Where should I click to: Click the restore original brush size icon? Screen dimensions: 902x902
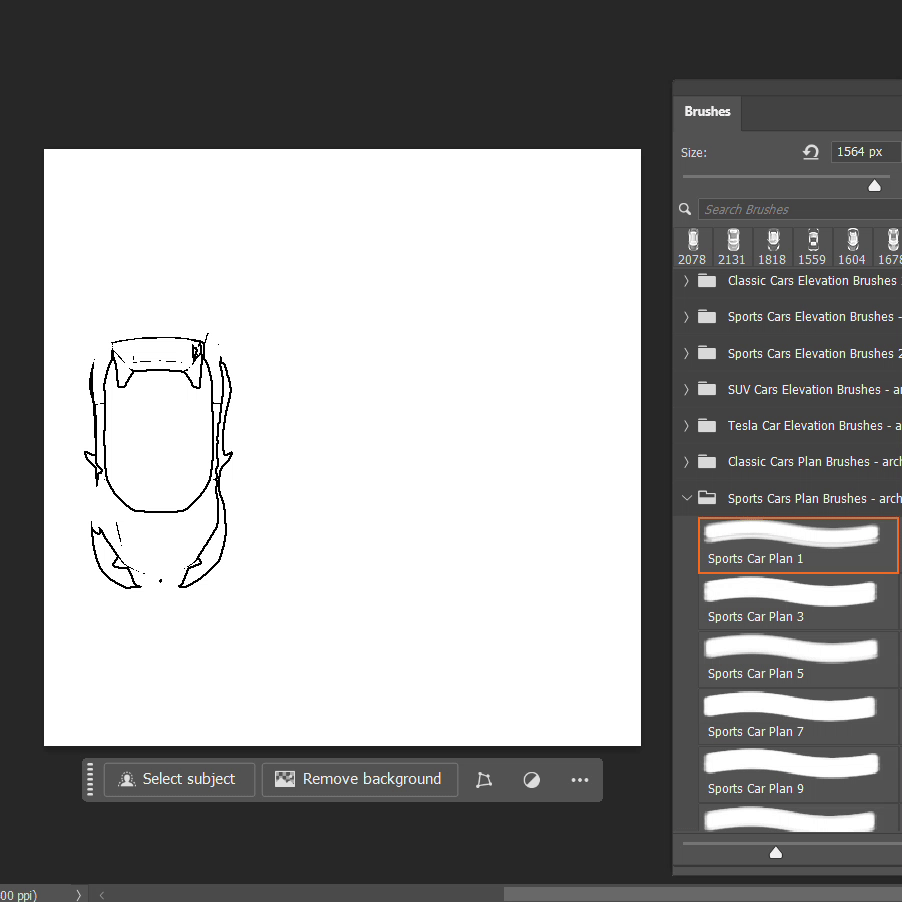pyautogui.click(x=811, y=152)
